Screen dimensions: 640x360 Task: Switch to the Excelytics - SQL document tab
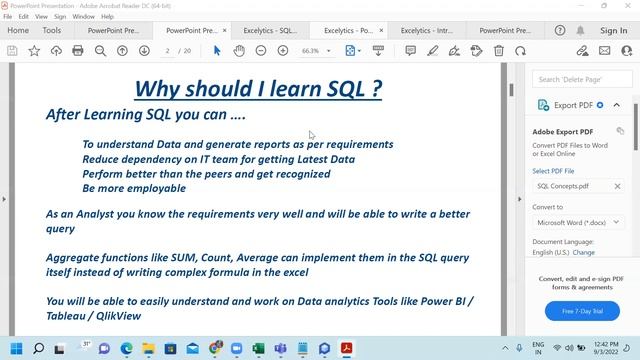tap(270, 31)
